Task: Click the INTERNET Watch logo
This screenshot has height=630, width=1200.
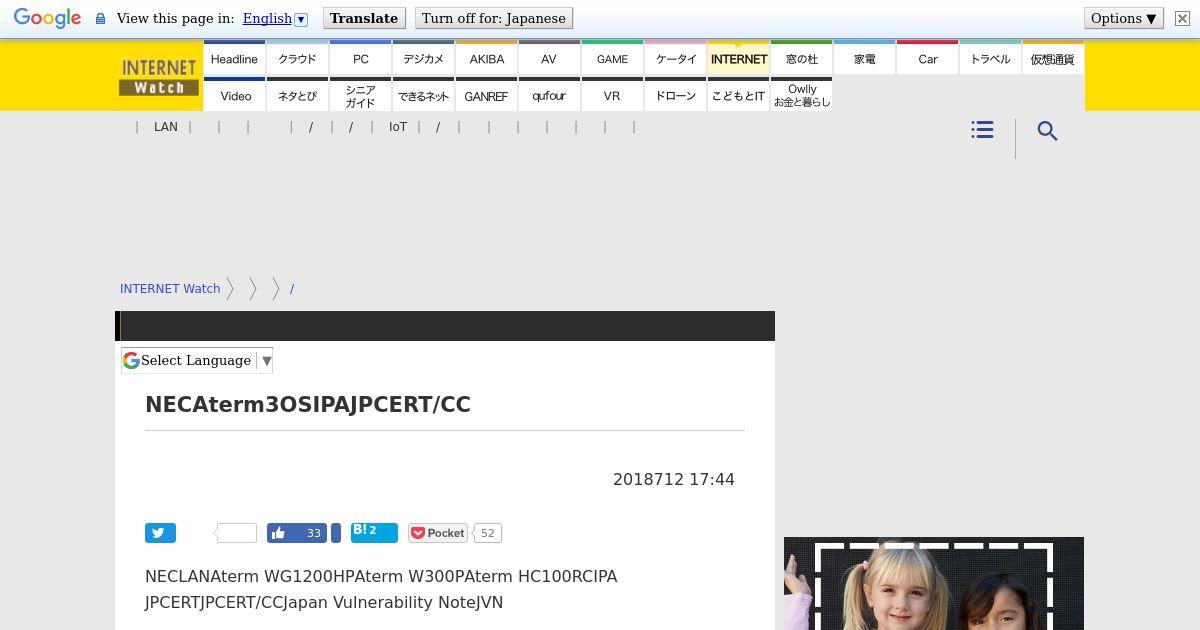Action: click(x=158, y=77)
